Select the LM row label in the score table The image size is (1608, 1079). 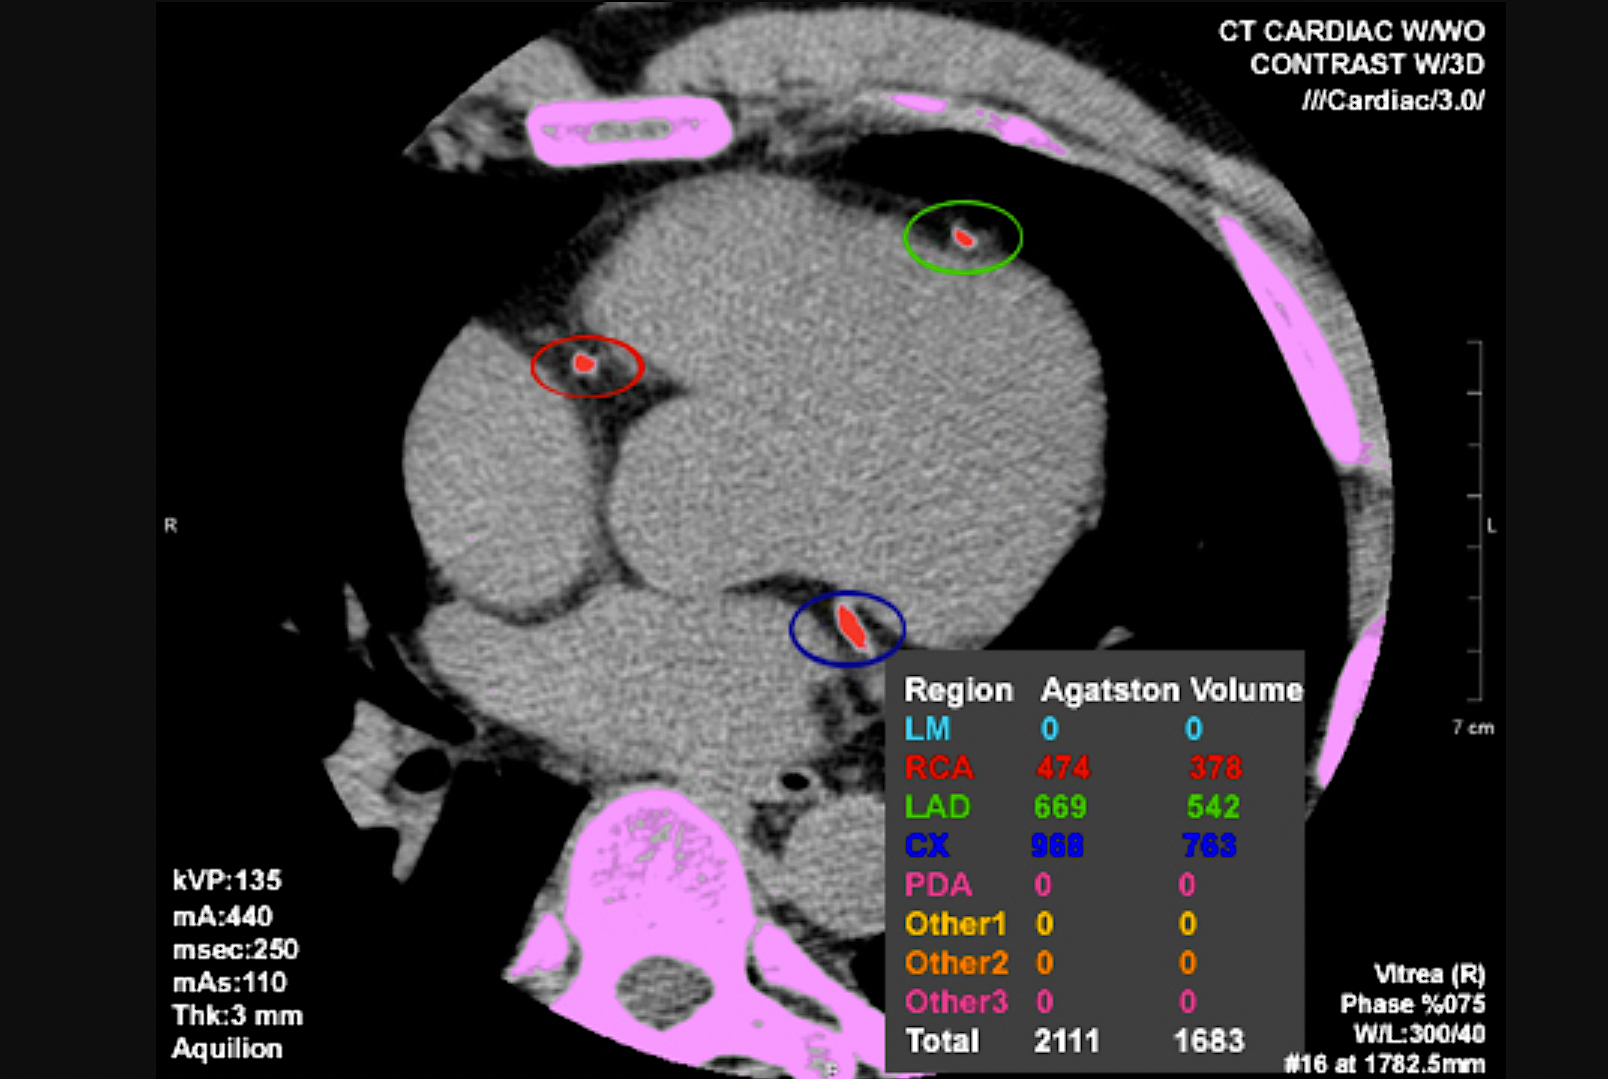tap(926, 729)
